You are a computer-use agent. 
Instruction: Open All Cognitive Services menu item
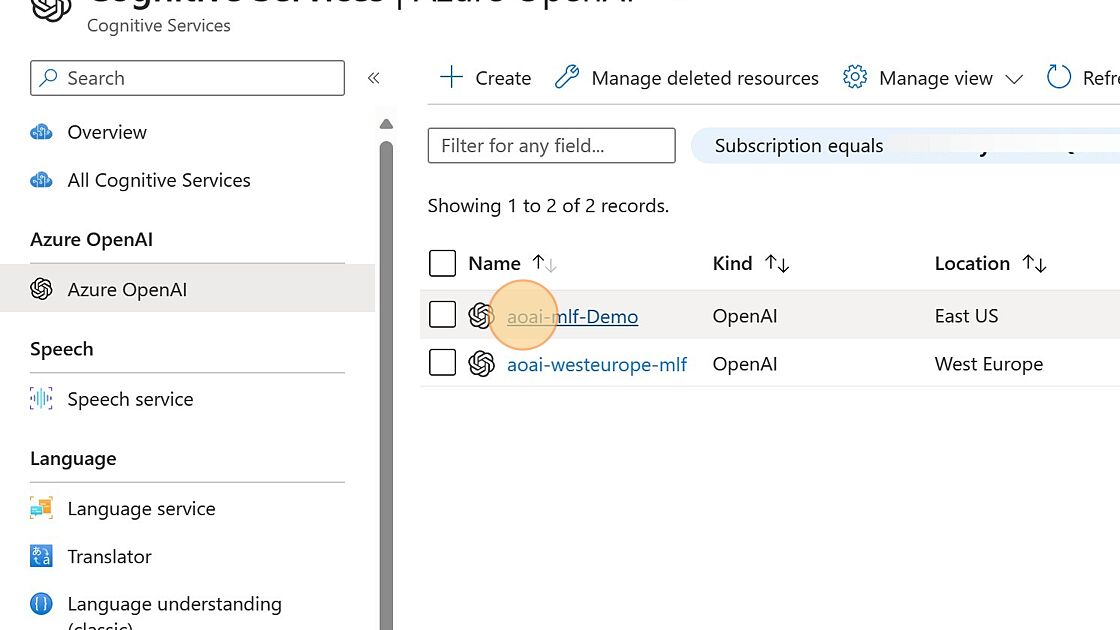click(159, 180)
